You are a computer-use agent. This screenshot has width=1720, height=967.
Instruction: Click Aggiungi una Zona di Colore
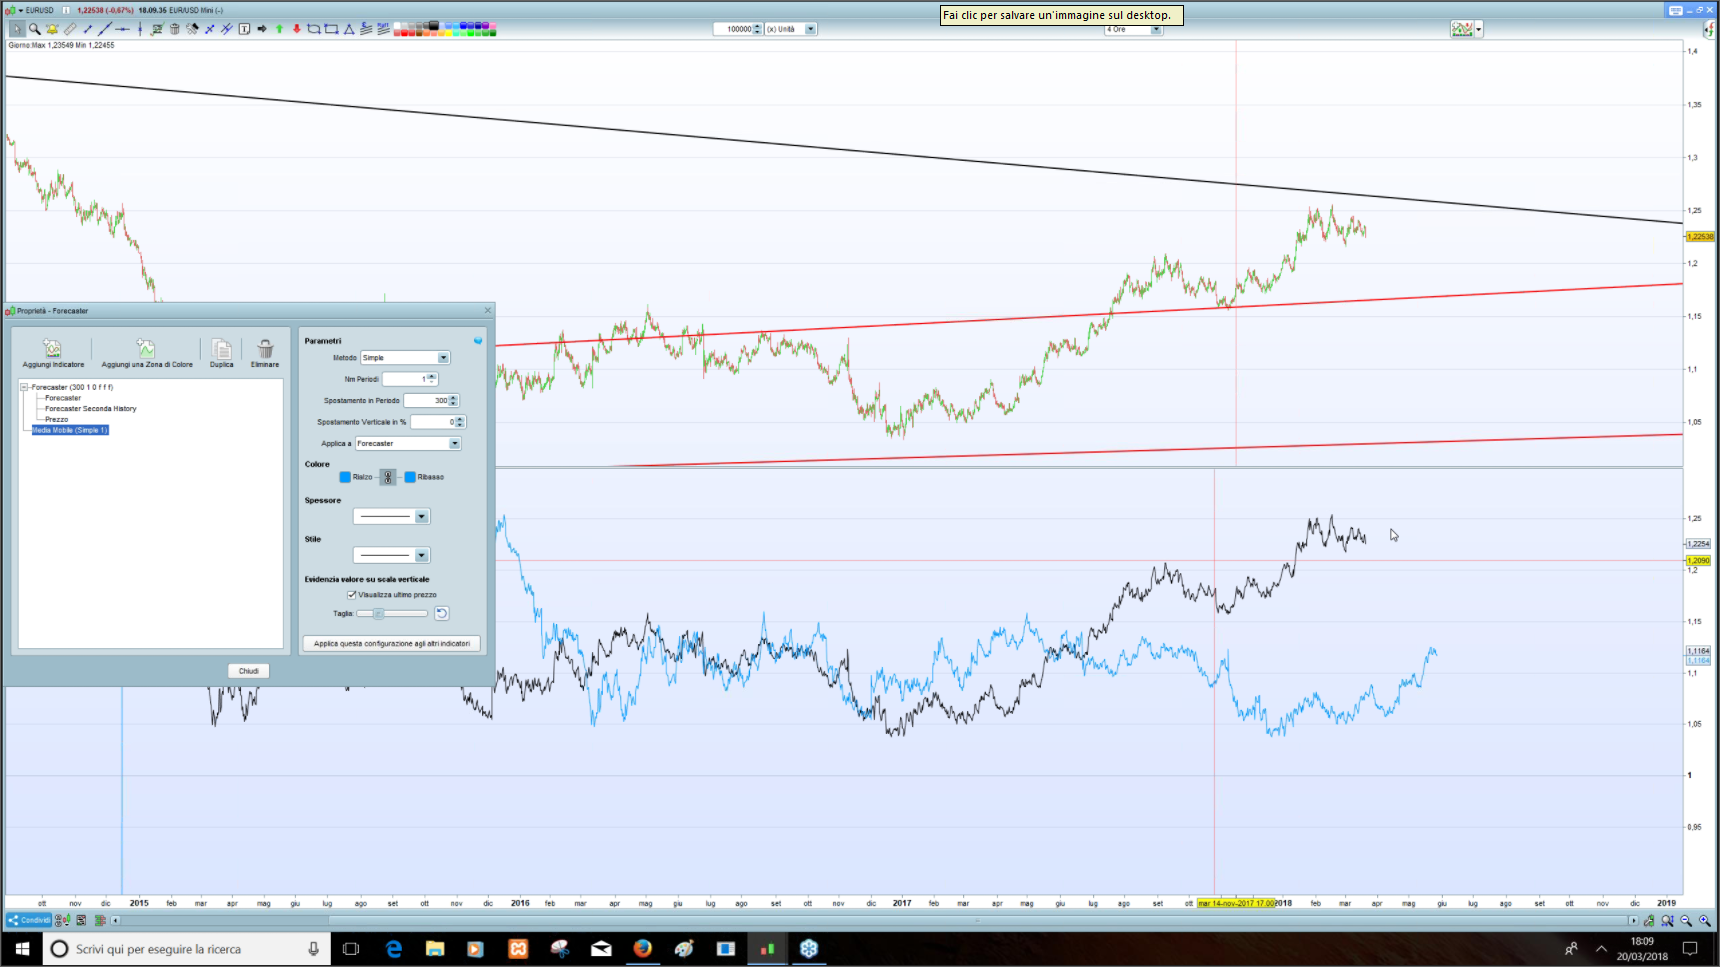147,352
